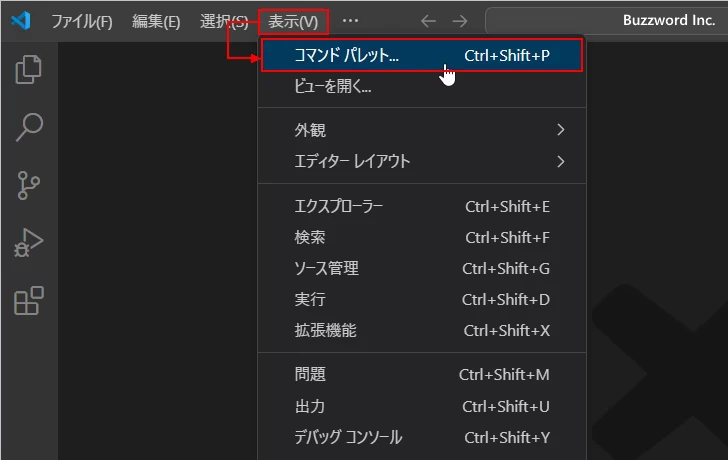This screenshot has height=460, width=728.
Task: Select コマンド パレット... menu entry
Action: click(x=422, y=55)
